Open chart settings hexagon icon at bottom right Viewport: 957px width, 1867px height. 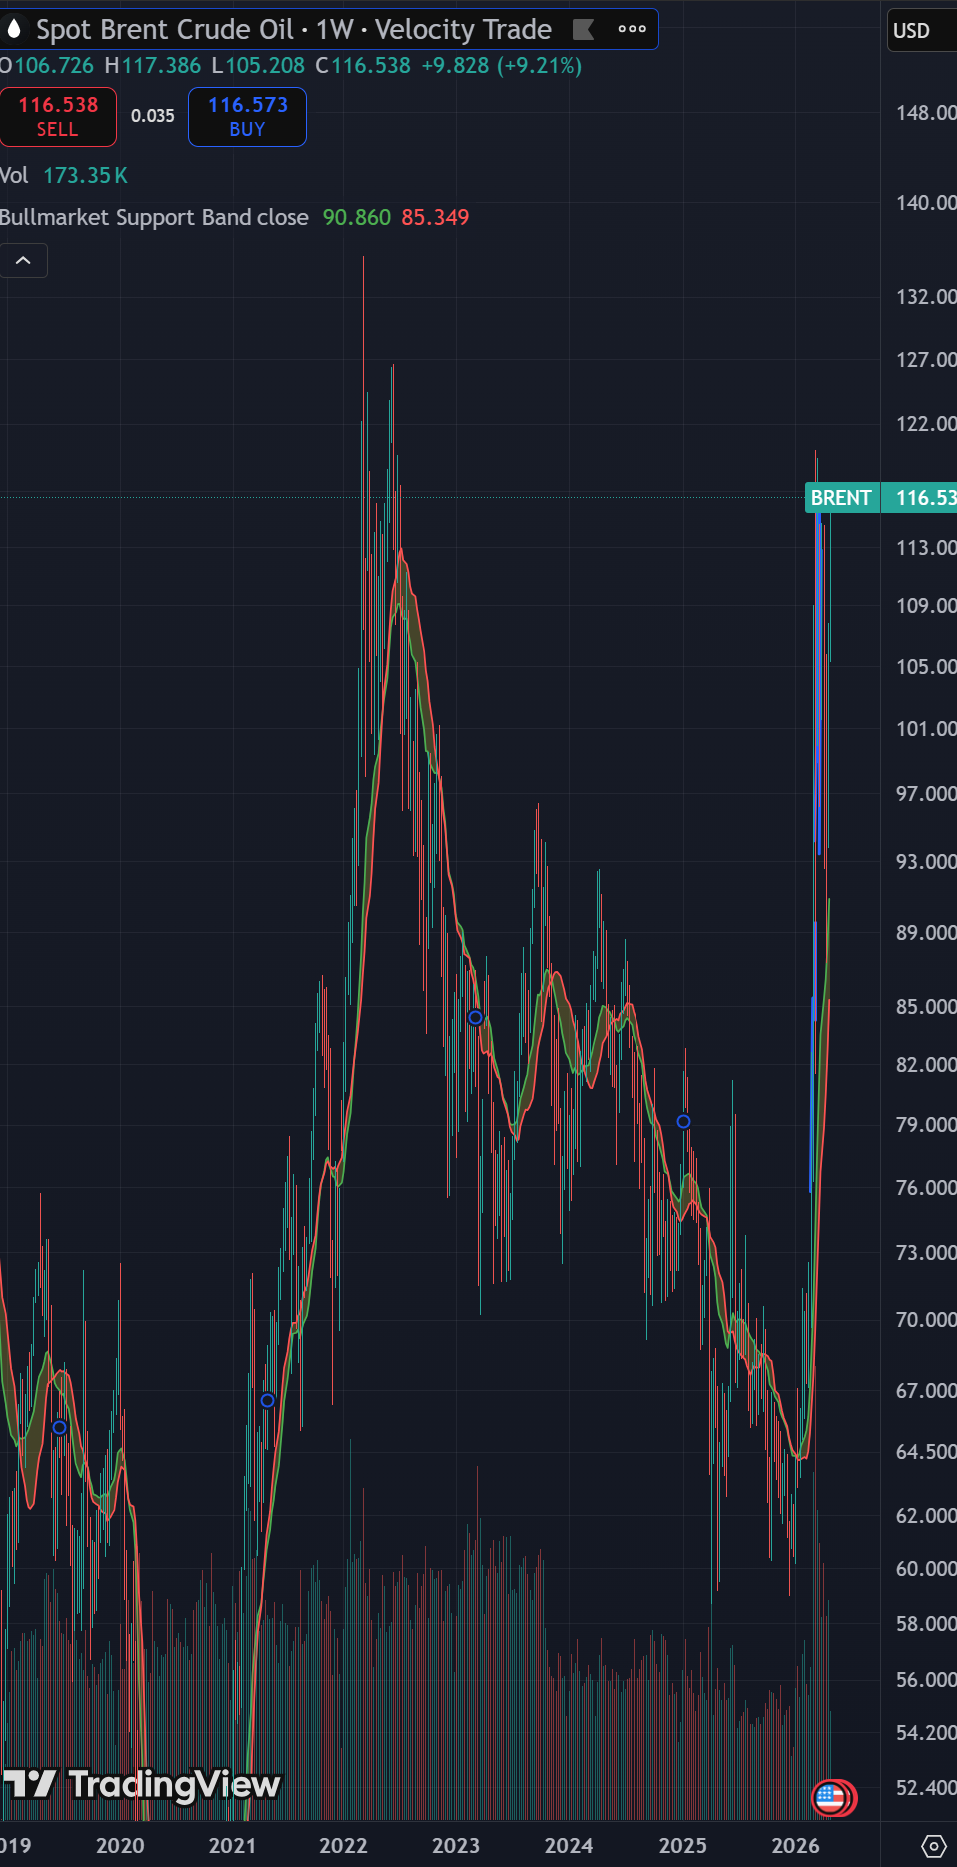933,1846
